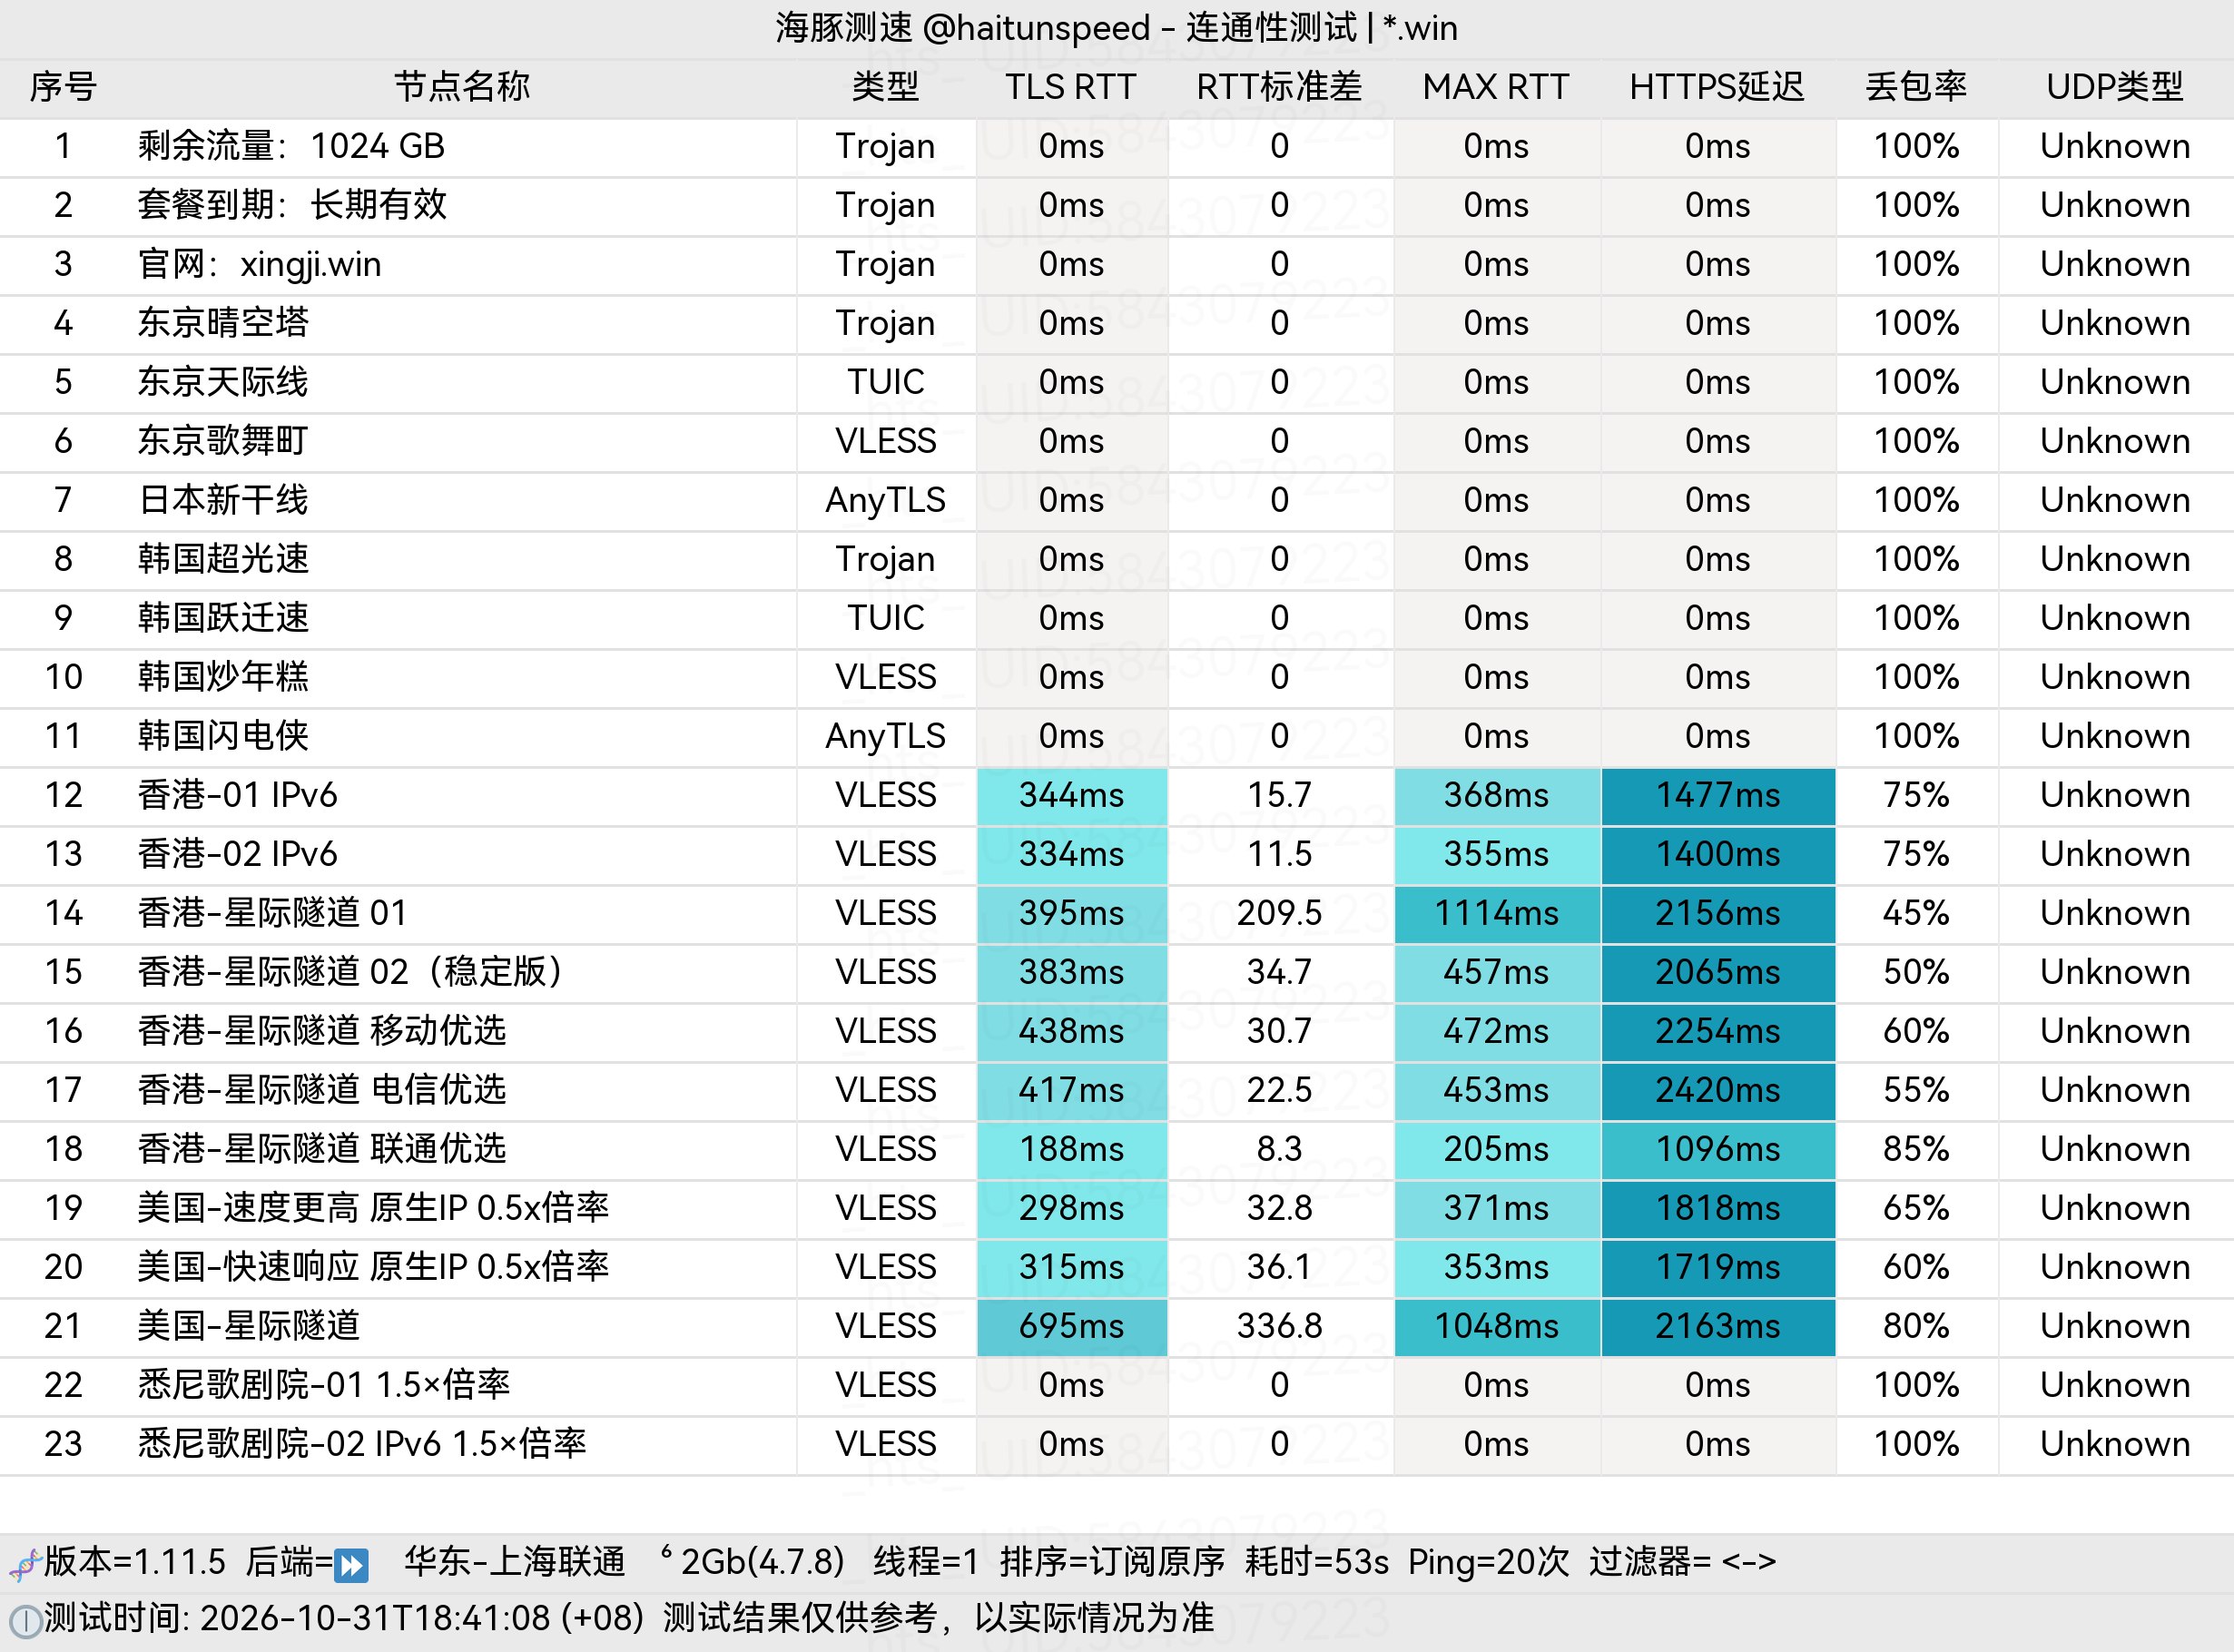The height and width of the screenshot is (1652, 2234).
Task: Click the 209.5 RTT deviation cell
Action: [x=1280, y=914]
